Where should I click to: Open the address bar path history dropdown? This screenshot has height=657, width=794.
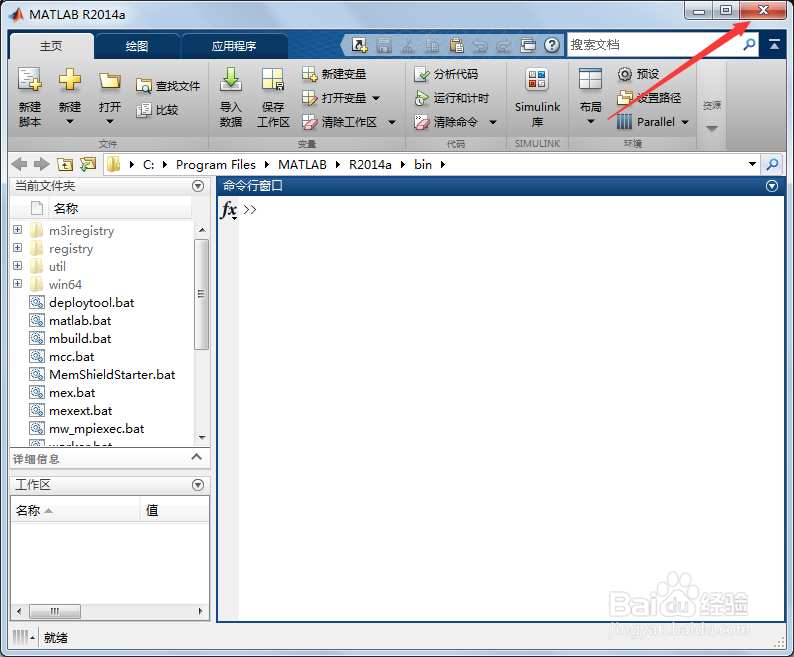click(x=752, y=164)
